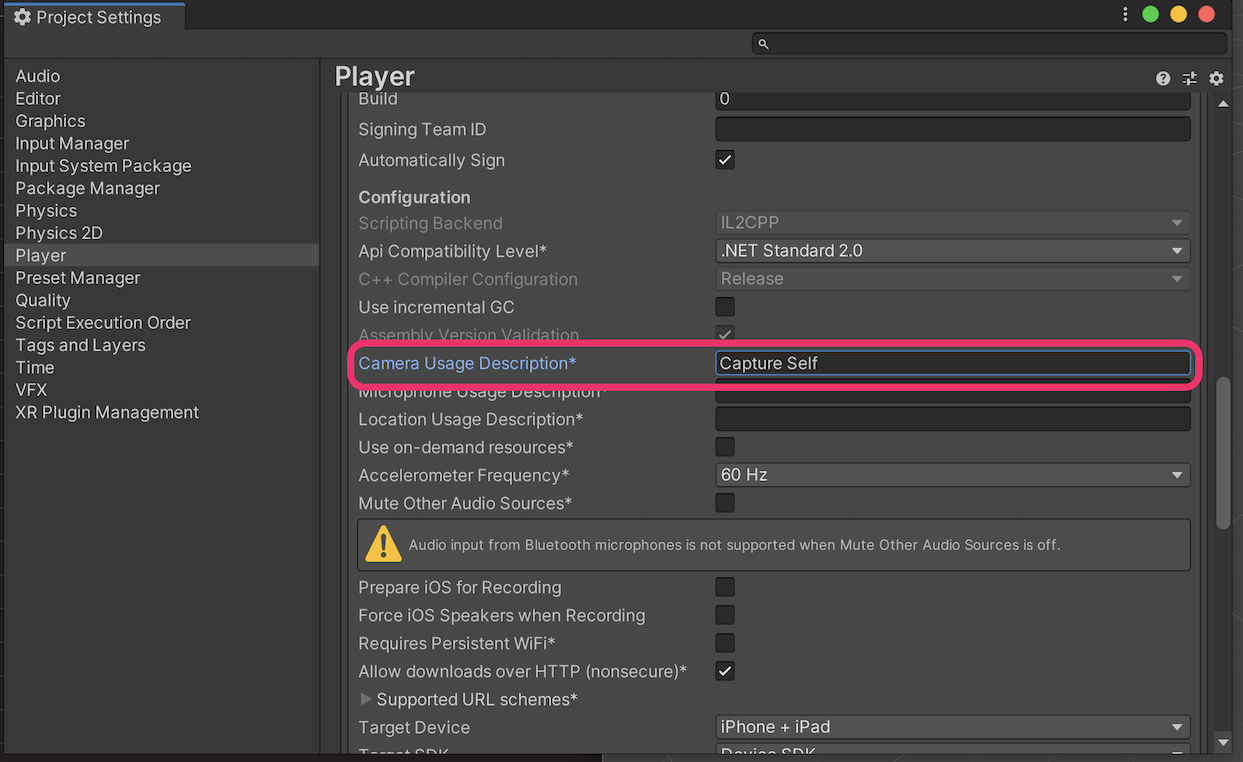
Task: Open the three-dot overflow menu at top right
Action: (x=1125, y=13)
